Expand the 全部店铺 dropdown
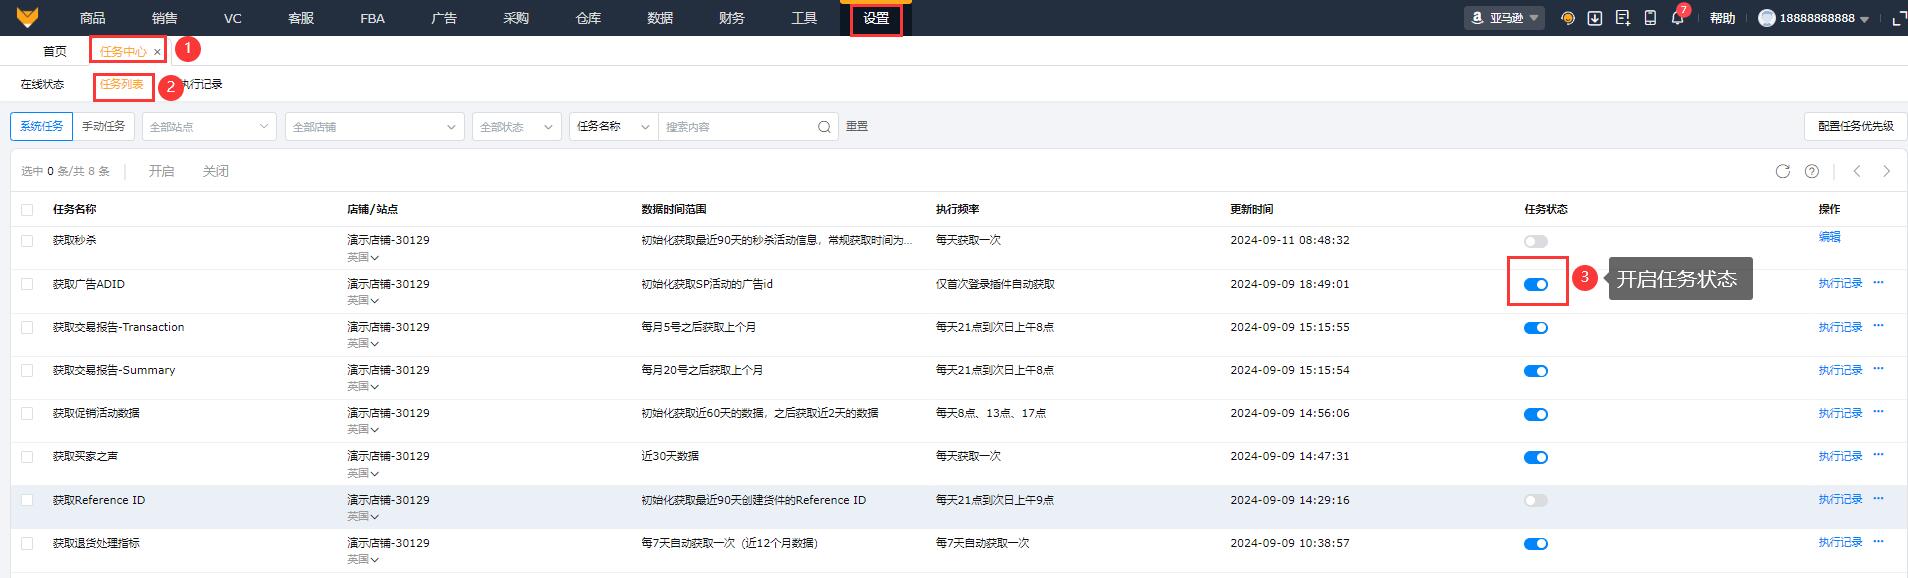 point(374,127)
